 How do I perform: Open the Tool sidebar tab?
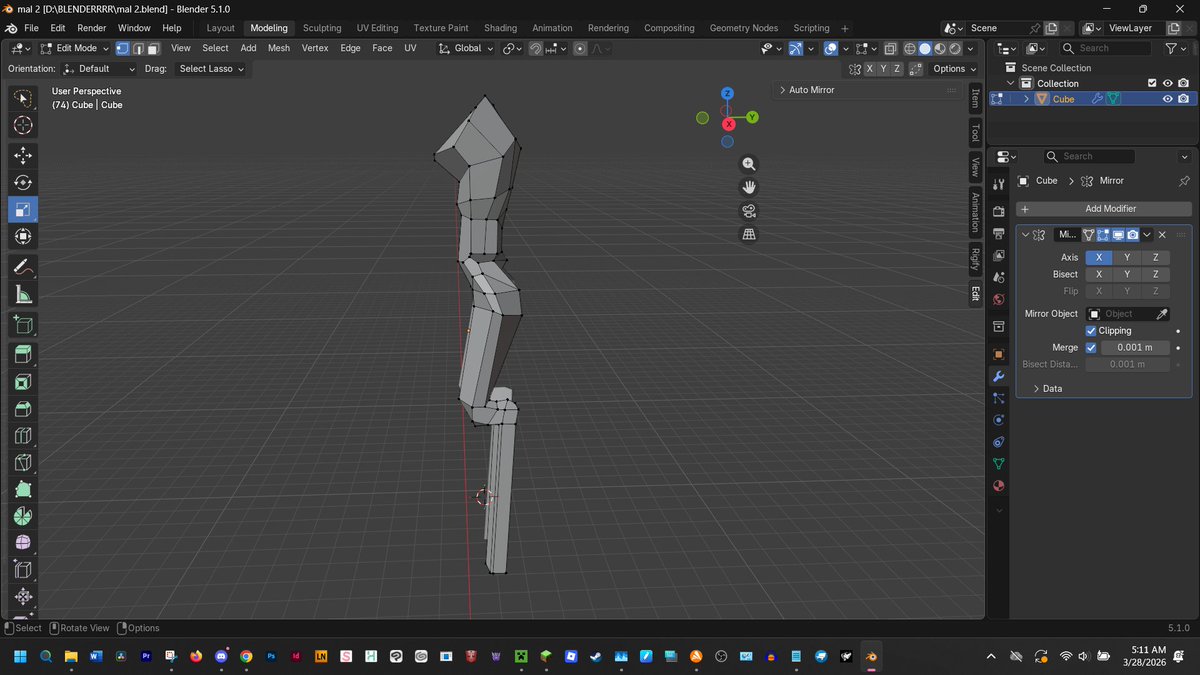(975, 134)
